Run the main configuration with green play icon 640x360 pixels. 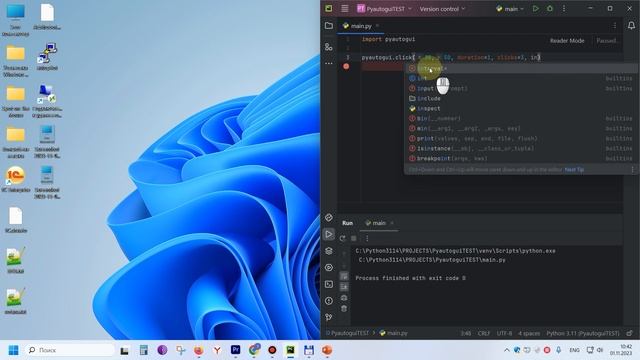(x=536, y=9)
